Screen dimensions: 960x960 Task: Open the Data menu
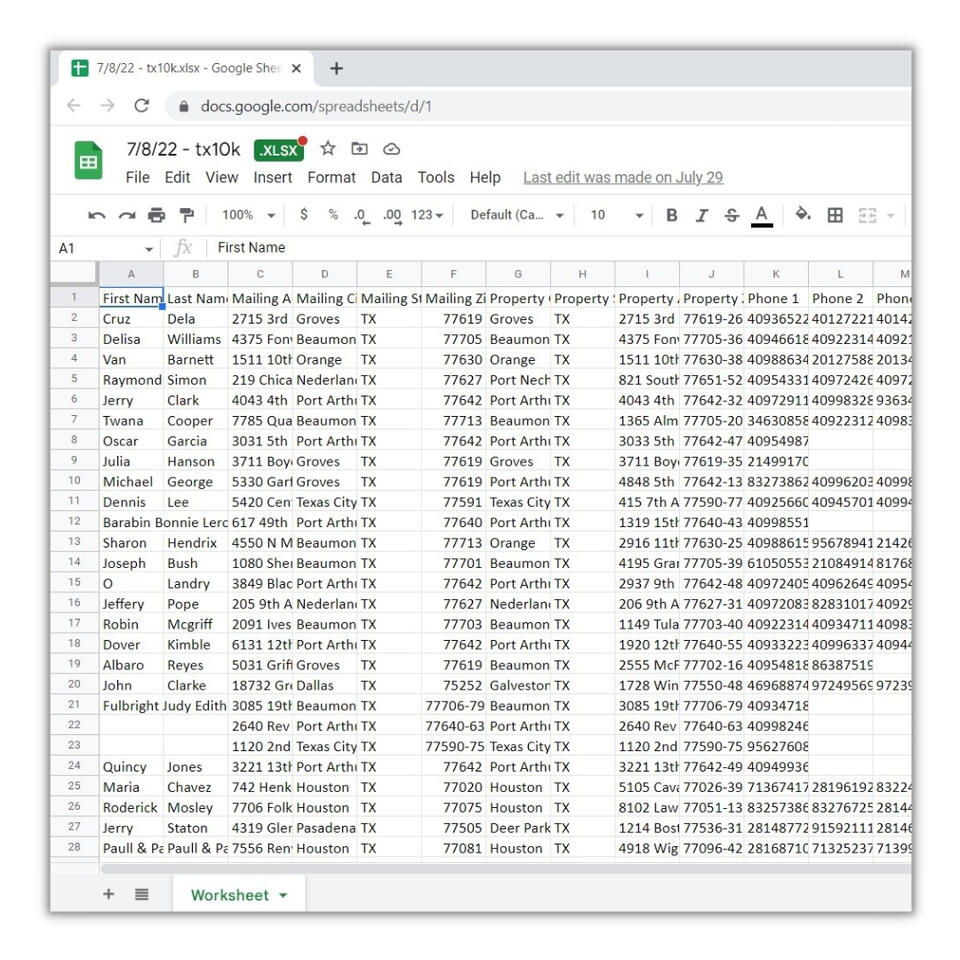pyautogui.click(x=386, y=177)
